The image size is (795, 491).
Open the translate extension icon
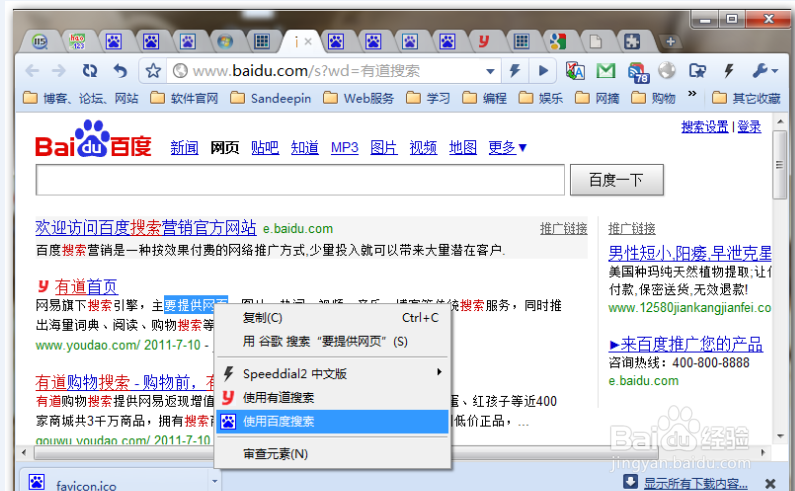click(575, 71)
